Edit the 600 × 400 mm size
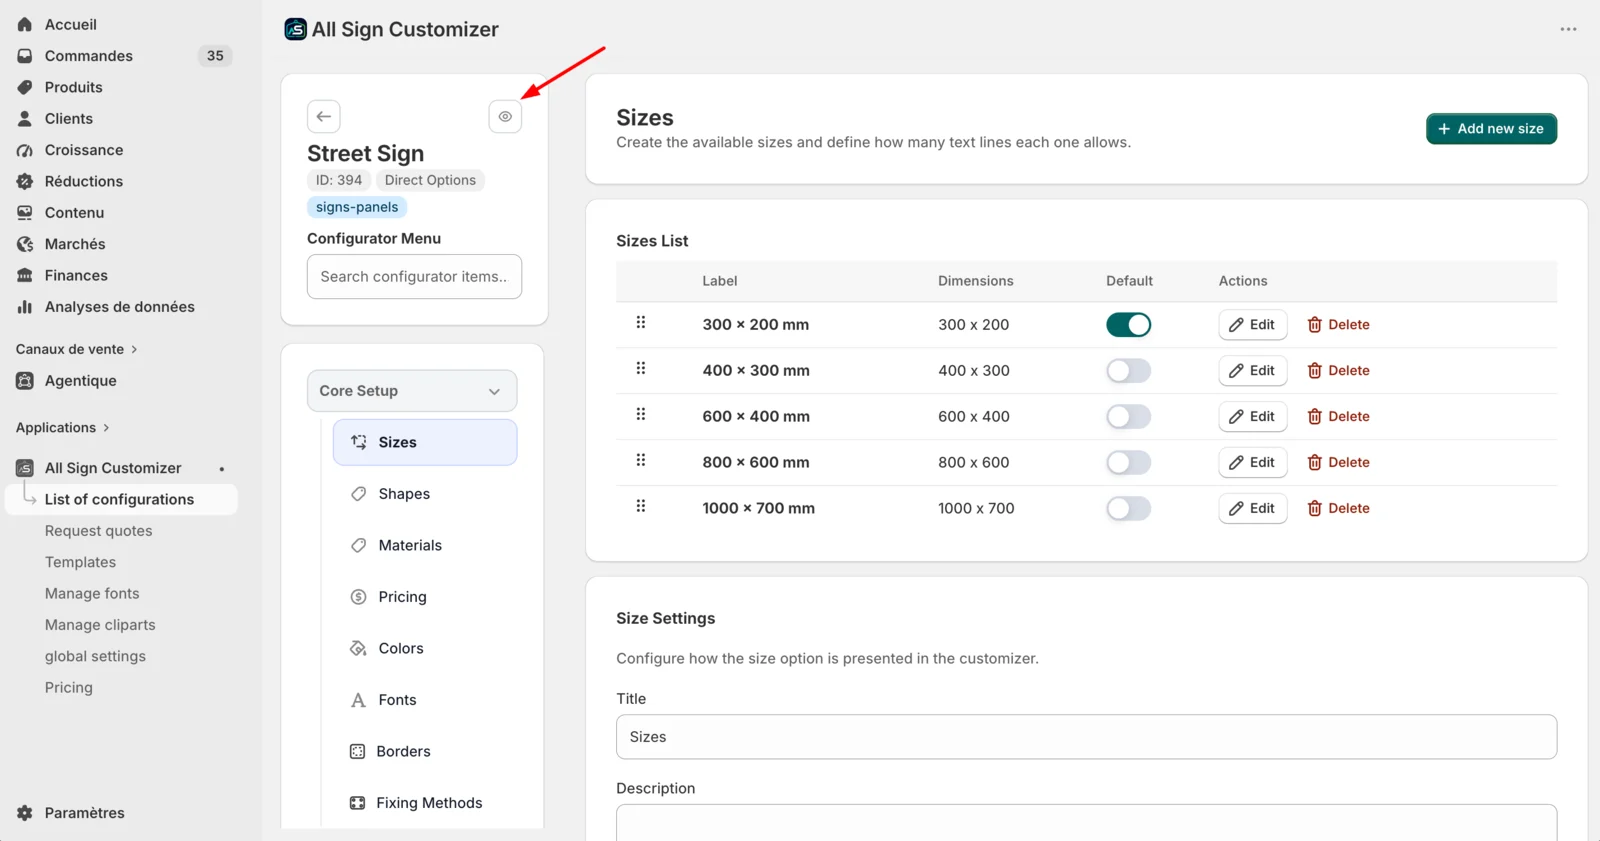Viewport: 1600px width, 841px height. click(x=1252, y=417)
